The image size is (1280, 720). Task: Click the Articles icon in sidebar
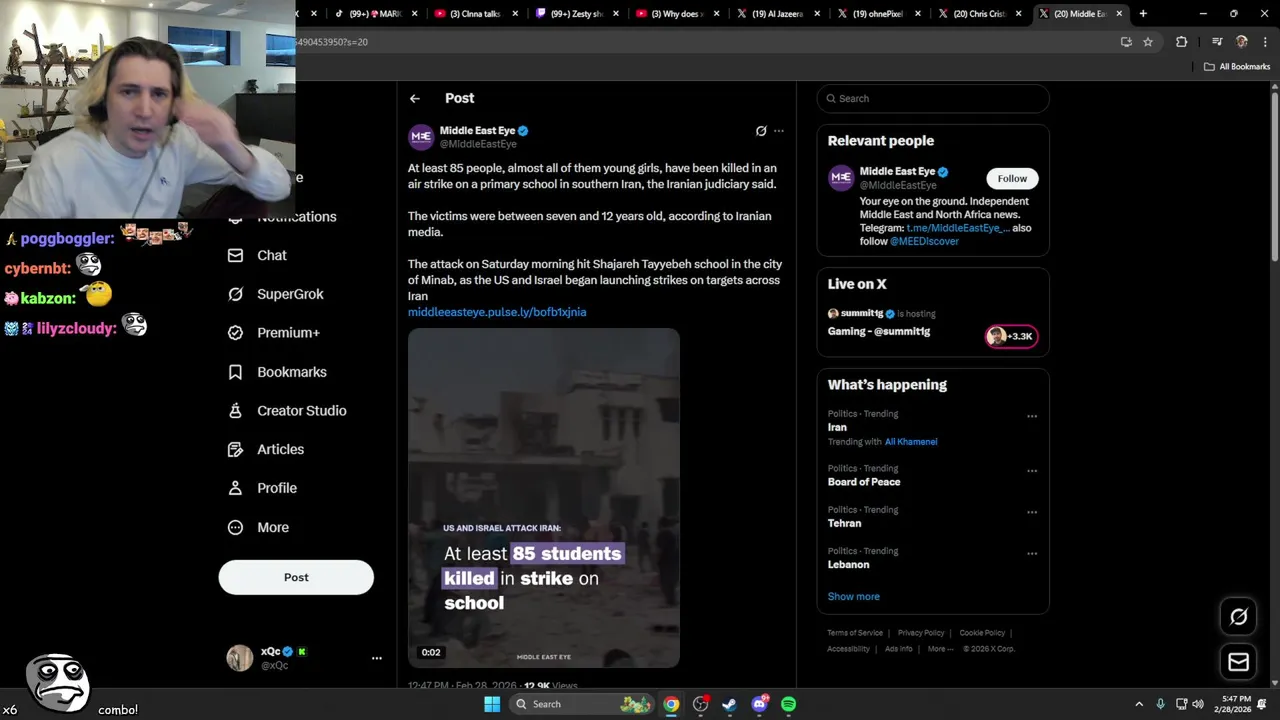[x=235, y=450]
